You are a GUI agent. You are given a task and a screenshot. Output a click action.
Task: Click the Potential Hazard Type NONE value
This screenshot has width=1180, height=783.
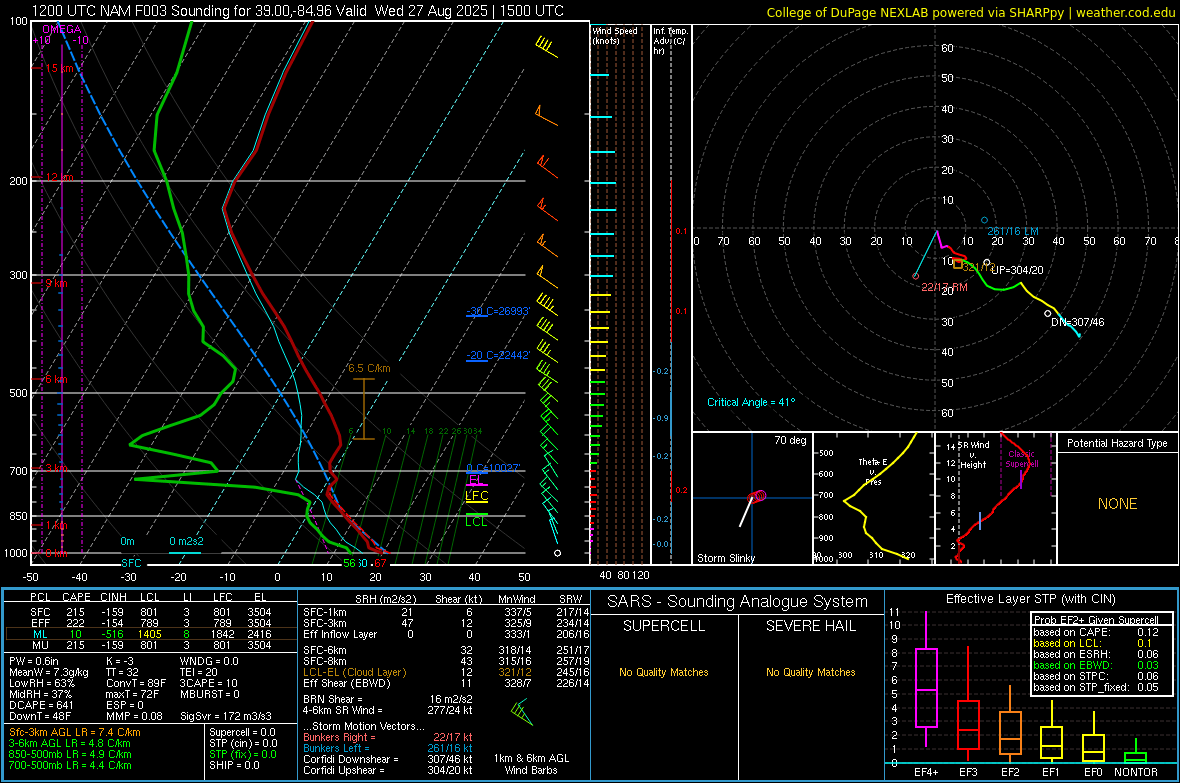[x=1118, y=504]
